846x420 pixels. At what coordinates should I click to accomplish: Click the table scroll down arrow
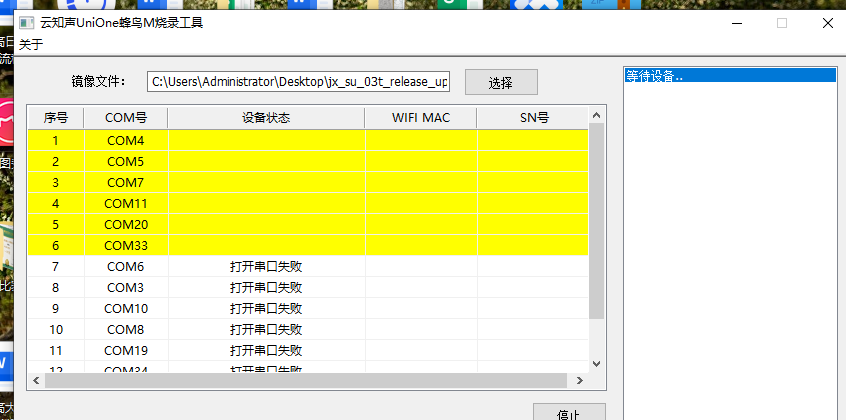[596, 364]
